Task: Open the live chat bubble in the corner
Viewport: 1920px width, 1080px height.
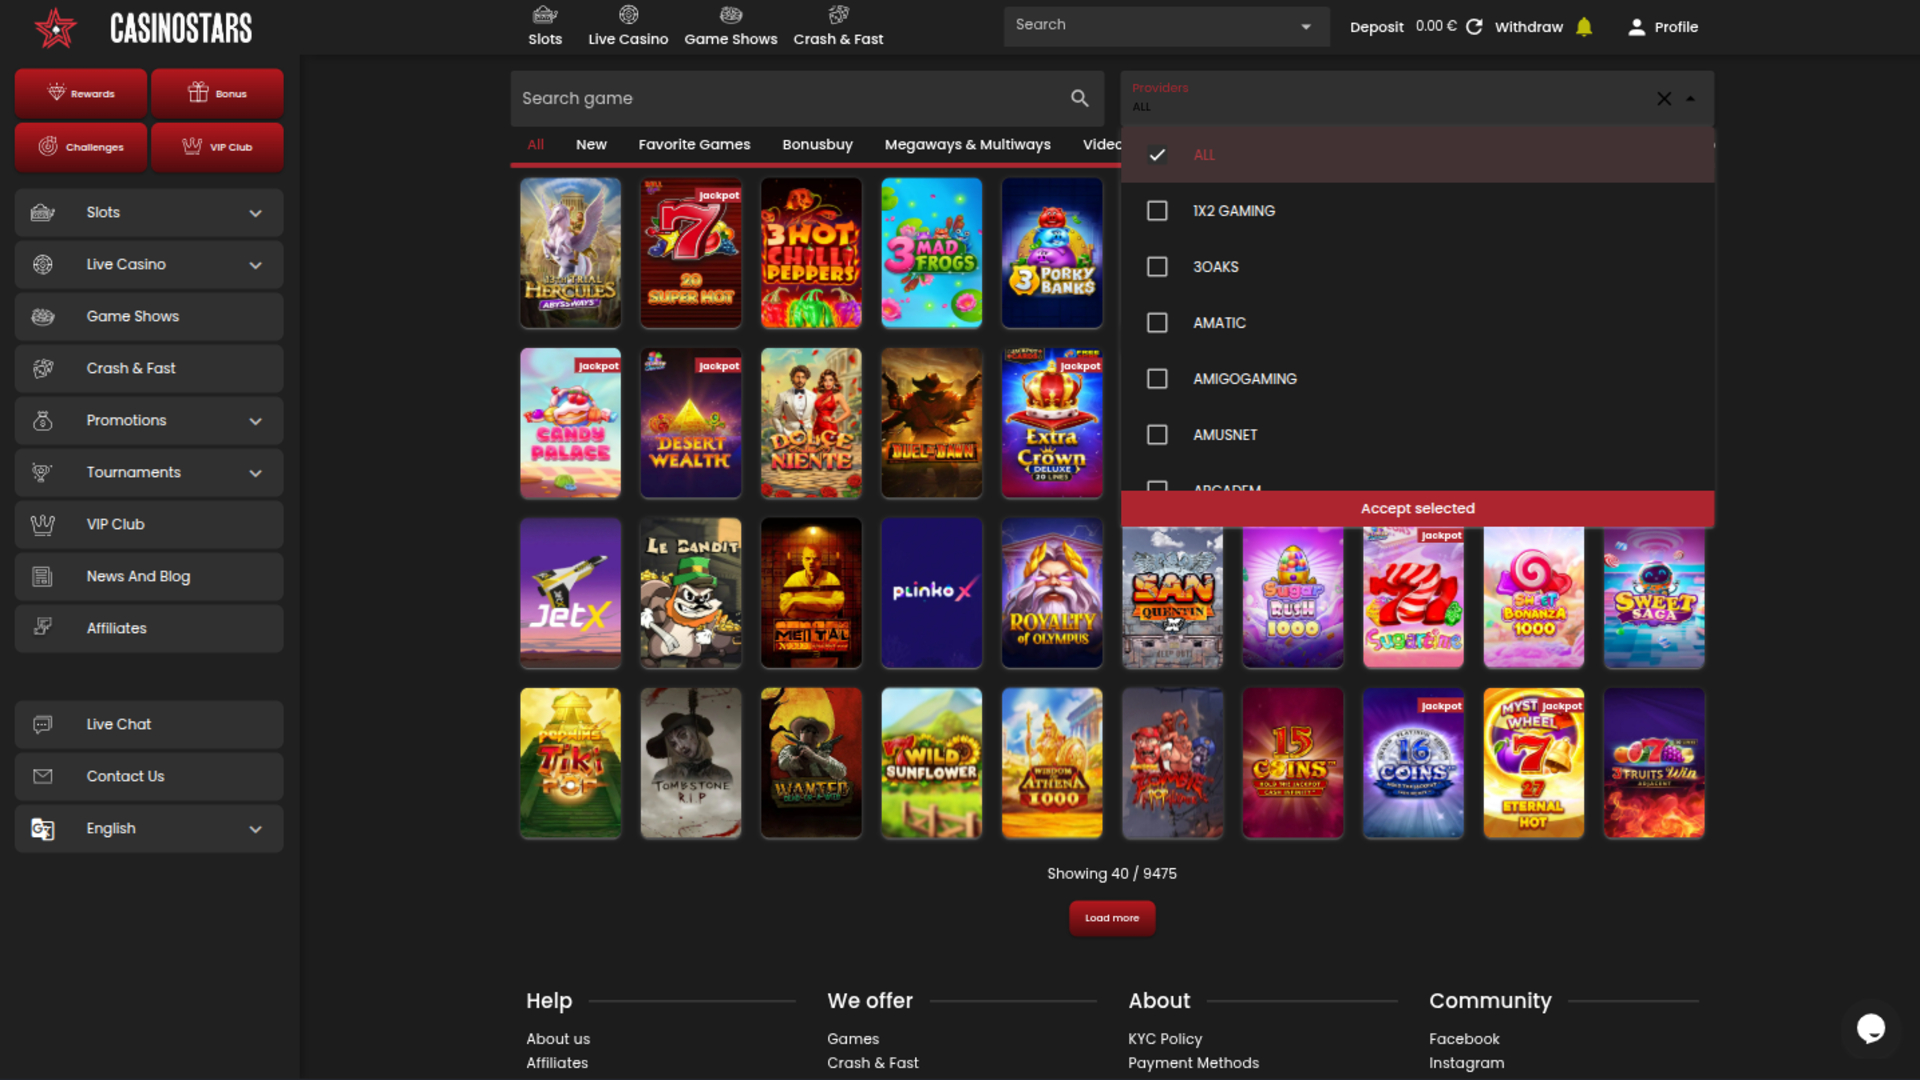Action: tap(1872, 1029)
